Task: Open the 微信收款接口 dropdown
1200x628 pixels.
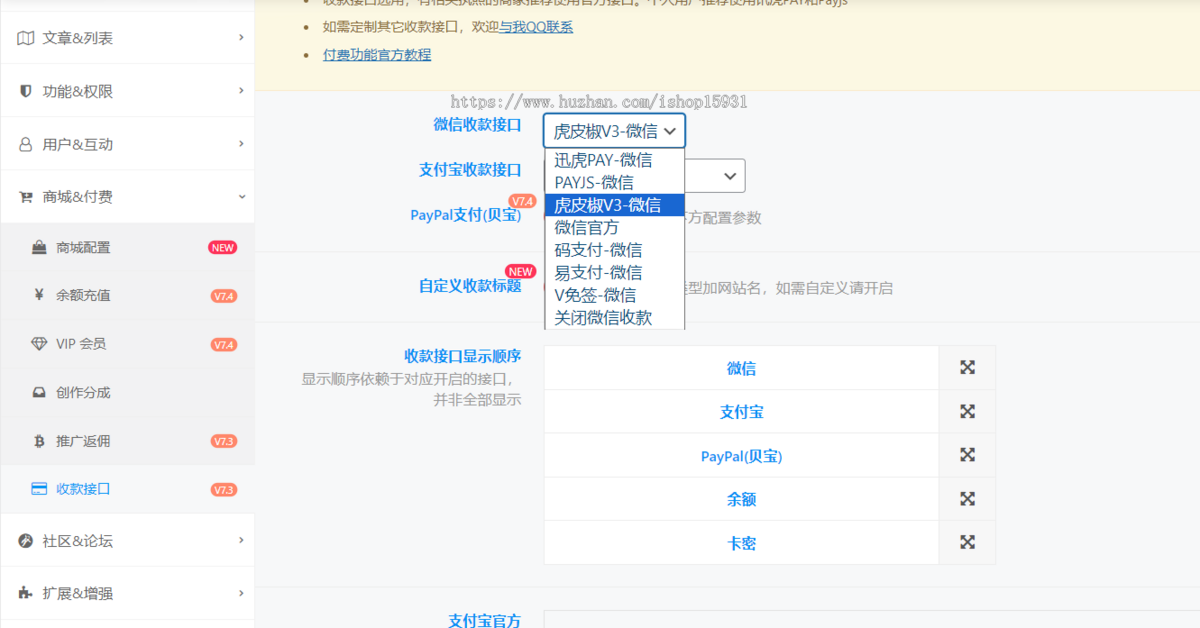Action: pyautogui.click(x=615, y=131)
